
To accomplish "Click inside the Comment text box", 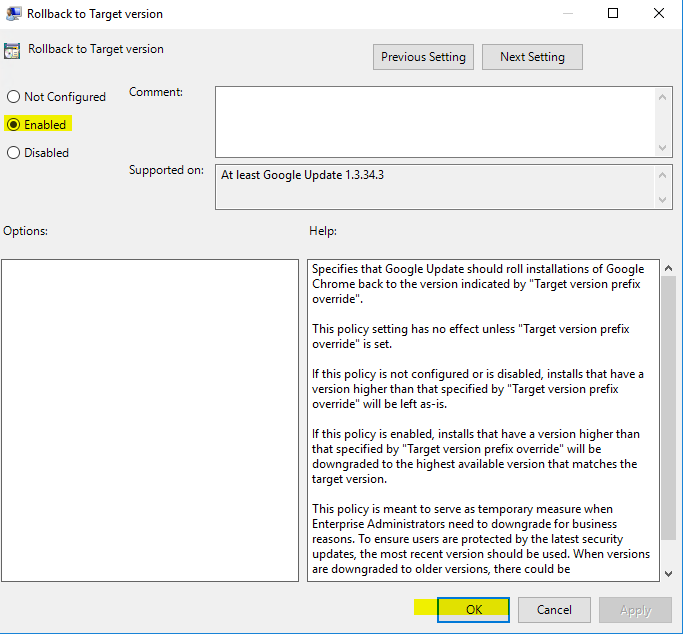I will pos(434,121).
